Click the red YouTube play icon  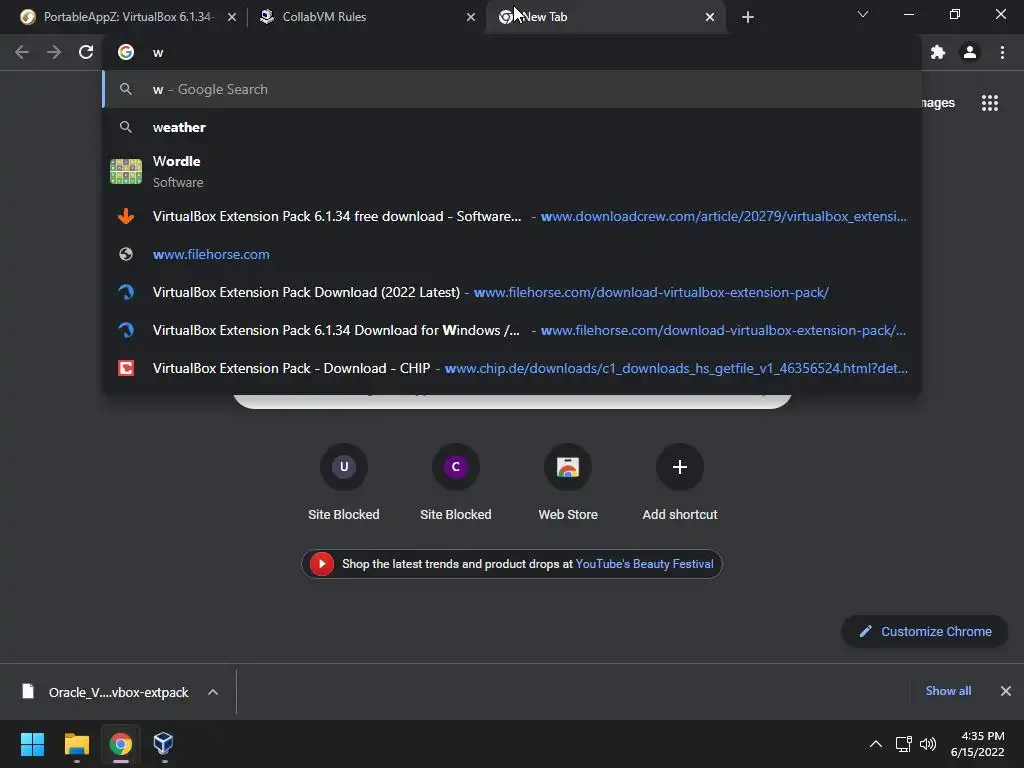(x=321, y=564)
